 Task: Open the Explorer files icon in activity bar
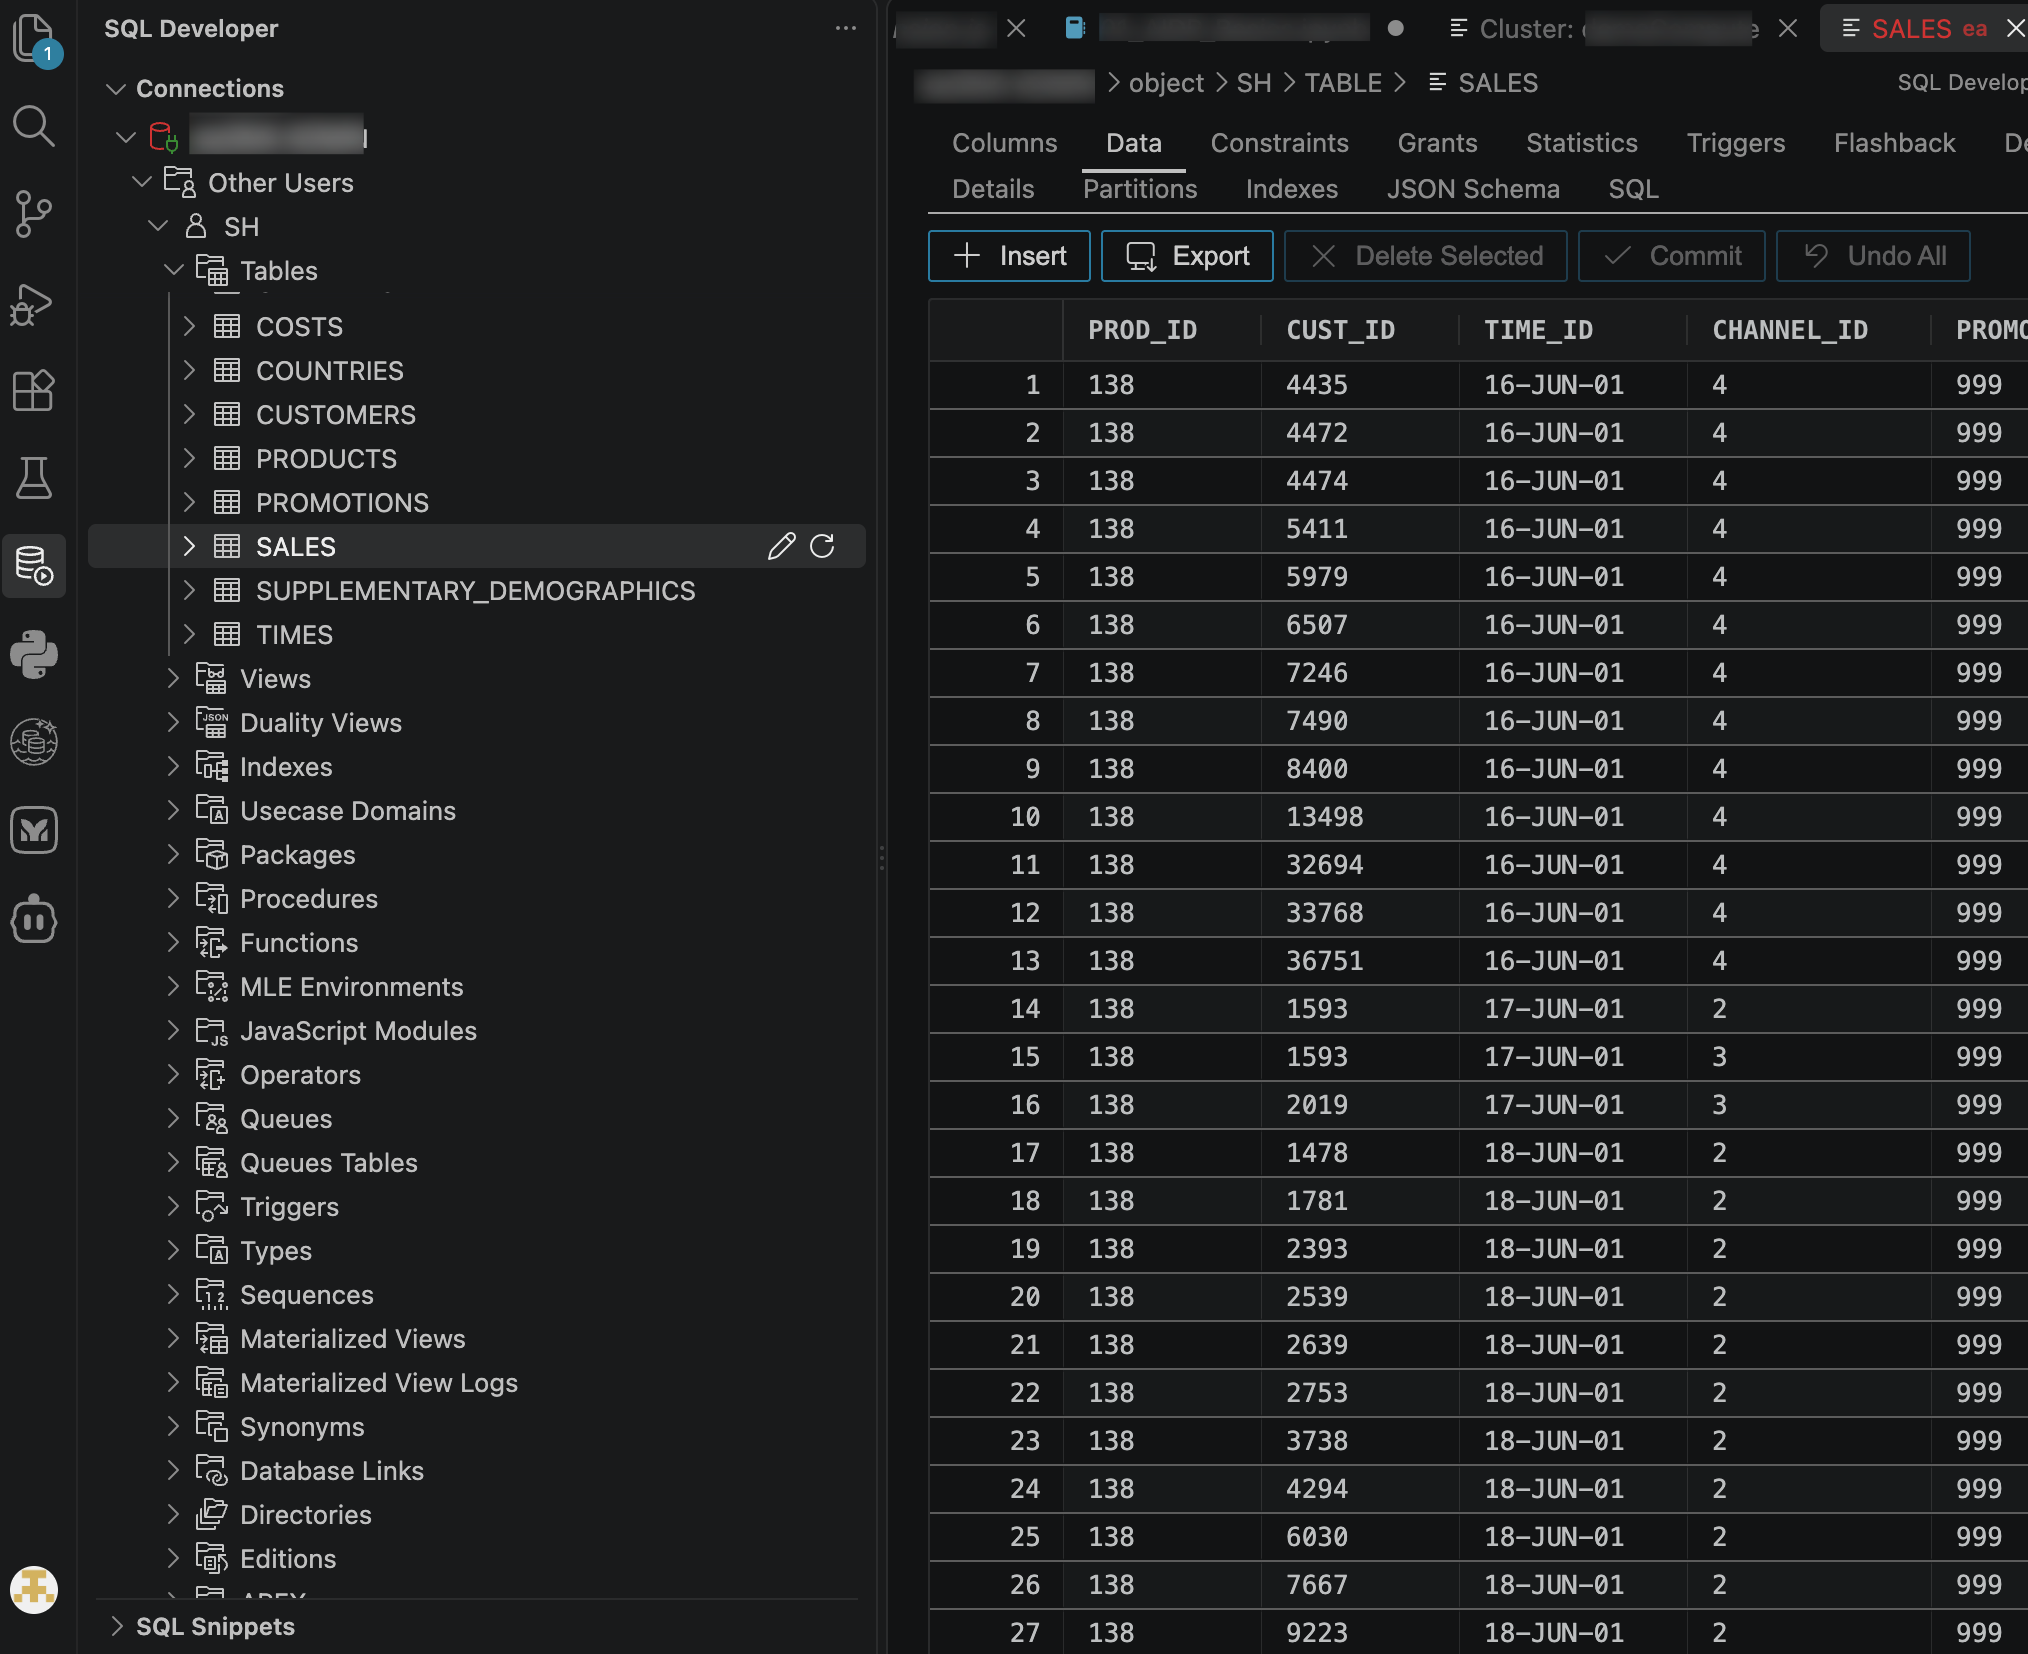(34, 38)
